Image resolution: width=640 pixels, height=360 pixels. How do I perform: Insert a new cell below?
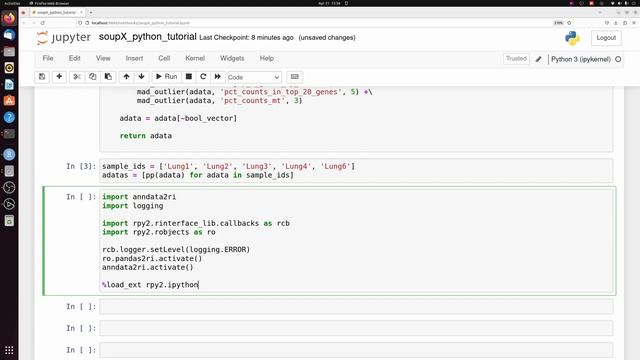(59, 77)
